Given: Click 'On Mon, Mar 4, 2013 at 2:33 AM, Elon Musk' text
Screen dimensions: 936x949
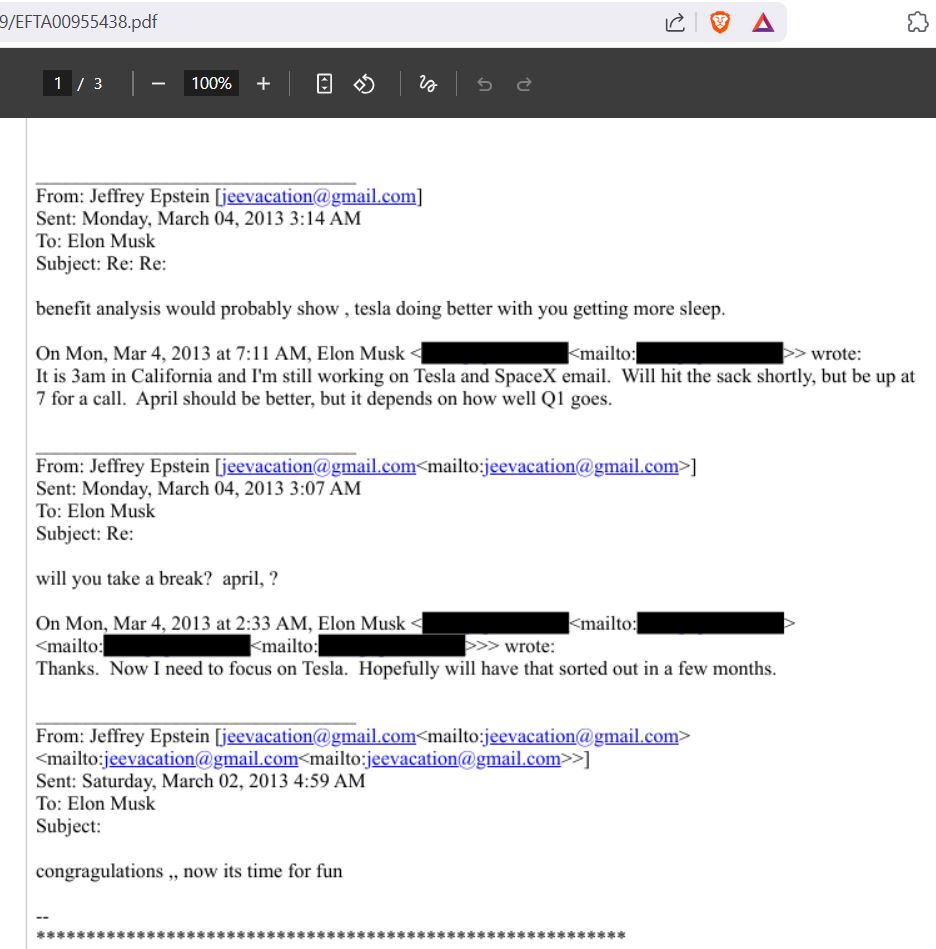Looking at the screenshot, I should (x=220, y=623).
